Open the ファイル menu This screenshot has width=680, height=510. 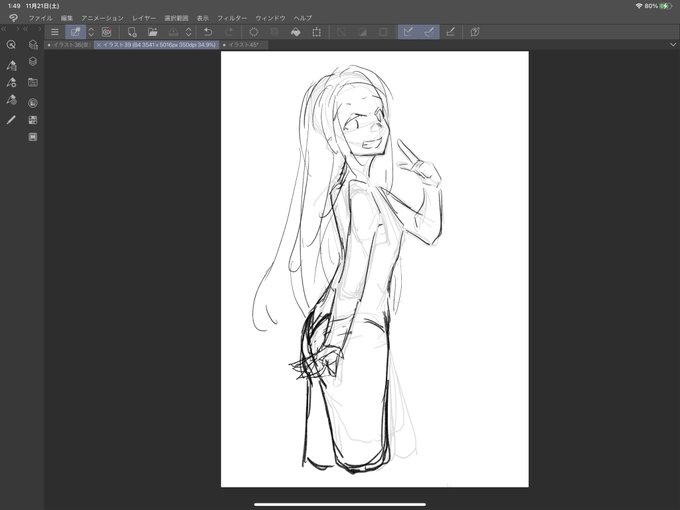[x=40, y=18]
